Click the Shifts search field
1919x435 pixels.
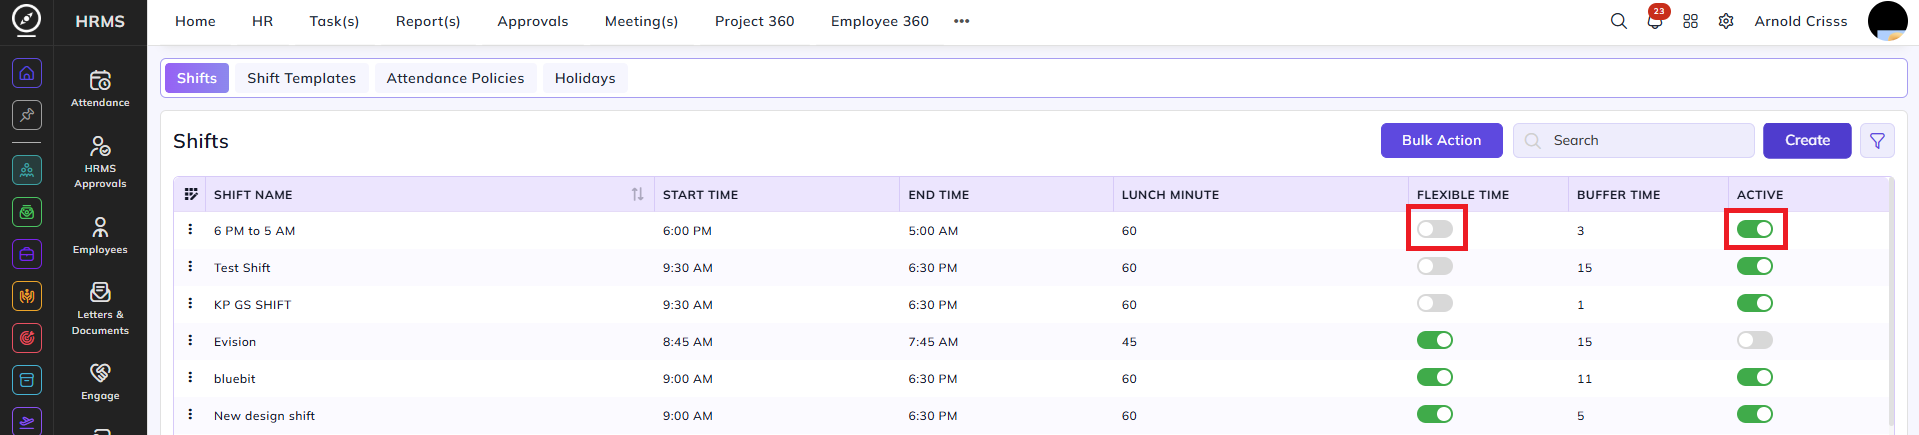click(1634, 141)
